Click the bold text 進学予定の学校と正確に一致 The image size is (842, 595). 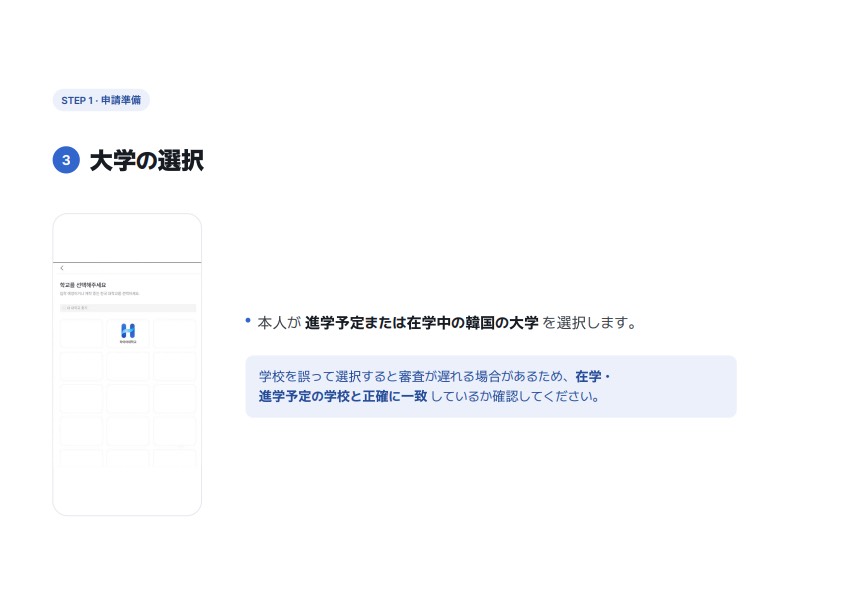click(x=343, y=396)
